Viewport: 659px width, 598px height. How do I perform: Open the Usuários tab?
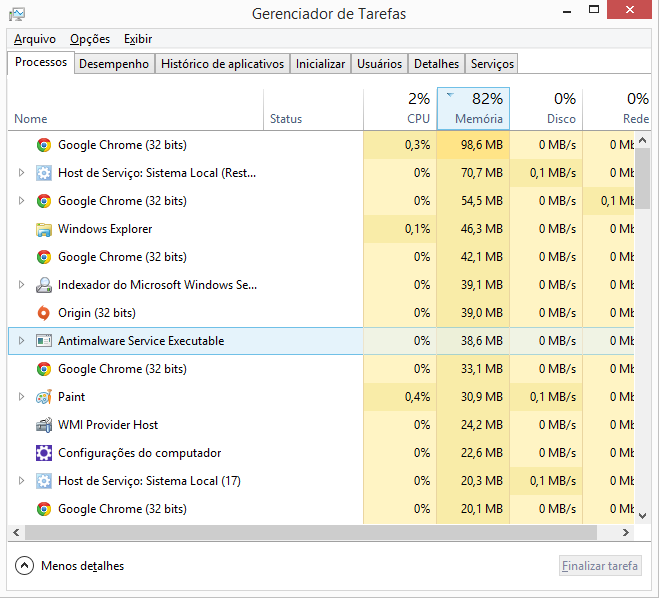(380, 64)
